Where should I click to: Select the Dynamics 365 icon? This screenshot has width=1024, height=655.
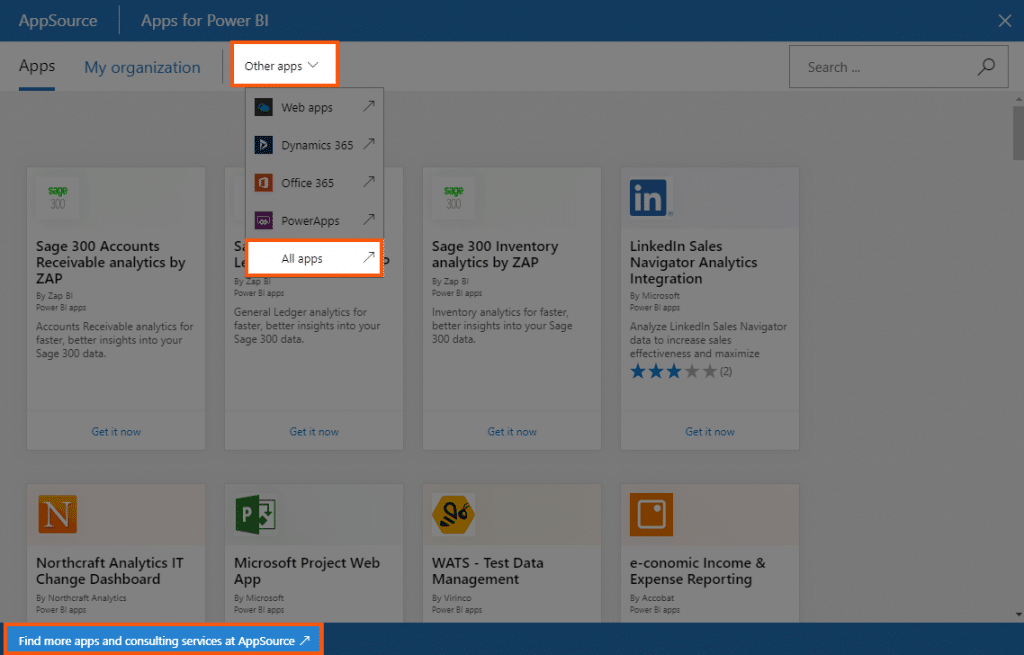click(263, 145)
